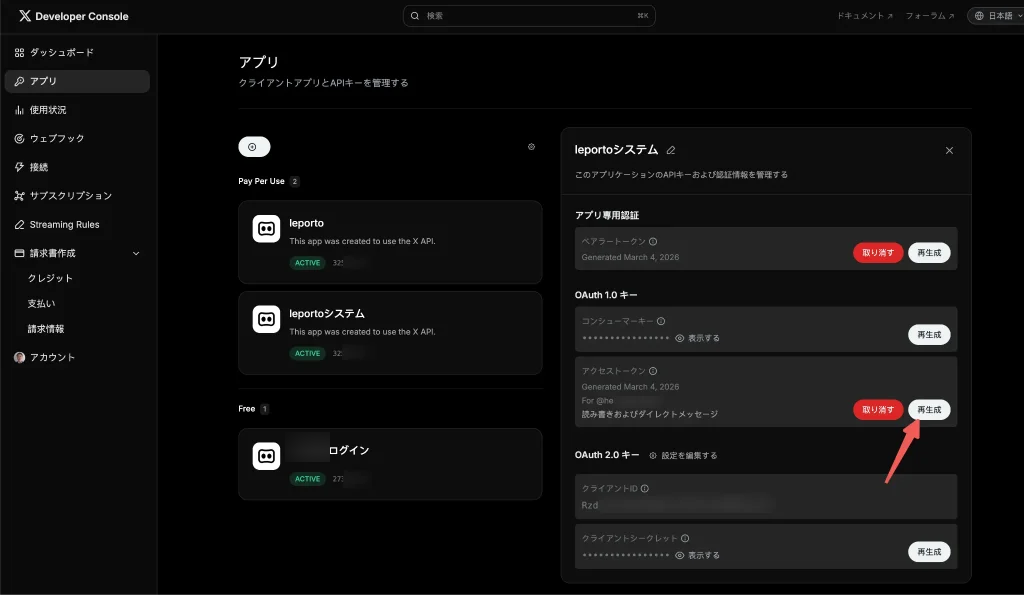This screenshot has height=595, width=1024.
Task: Click the Streaming Rules pencil icon
Action: pos(20,225)
